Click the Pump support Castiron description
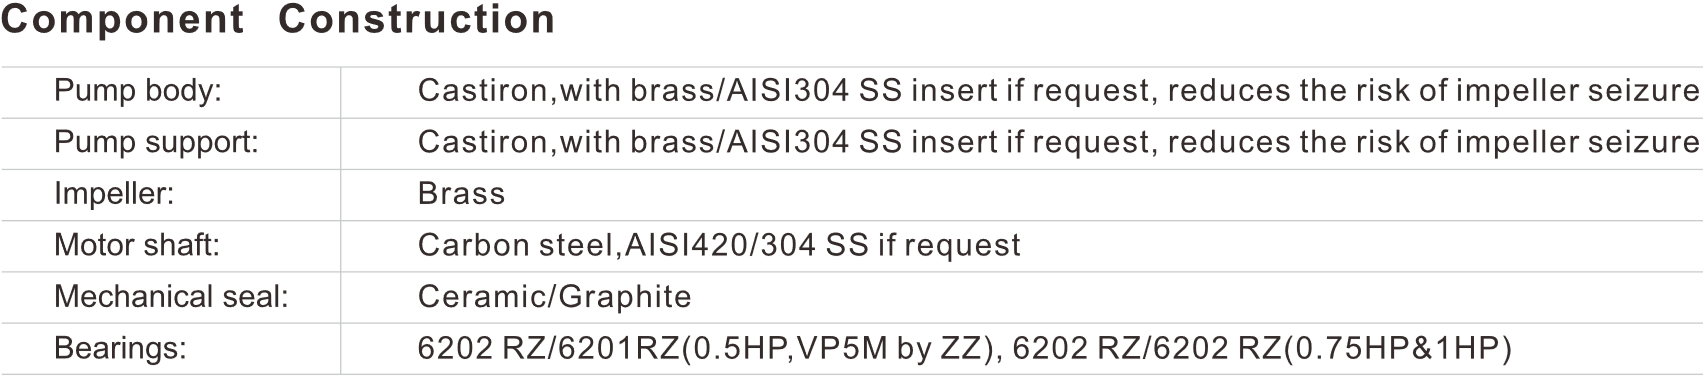Viewport: 1703px width, 379px height. [x=1059, y=142]
